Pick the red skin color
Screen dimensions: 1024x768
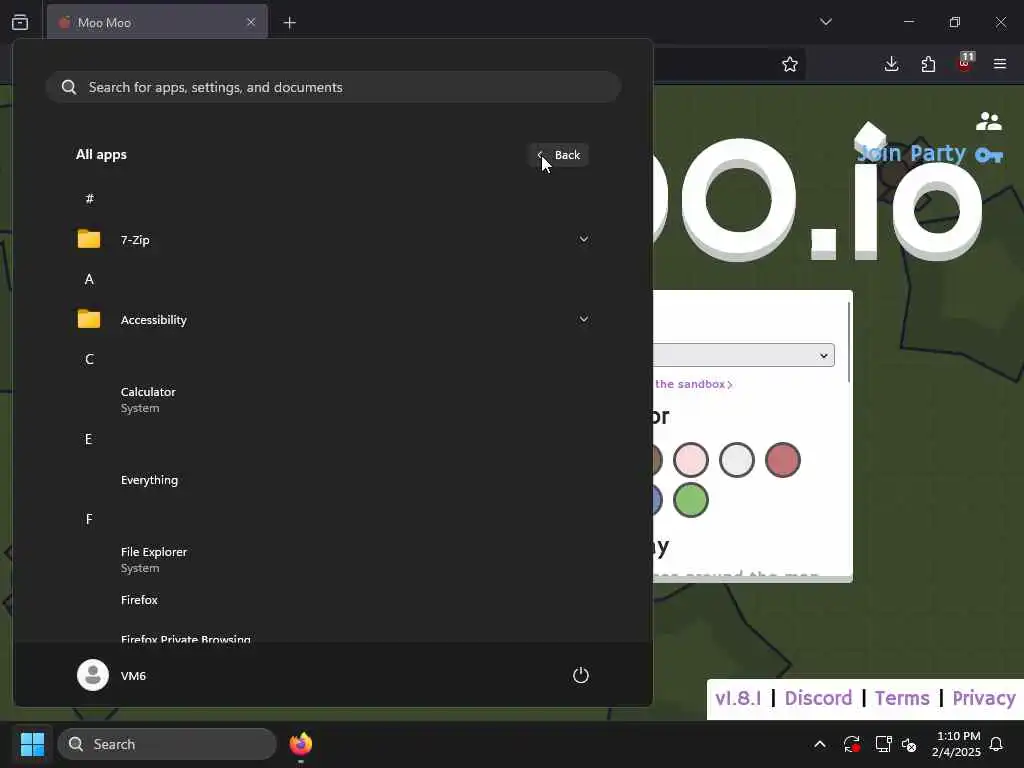[782, 460]
